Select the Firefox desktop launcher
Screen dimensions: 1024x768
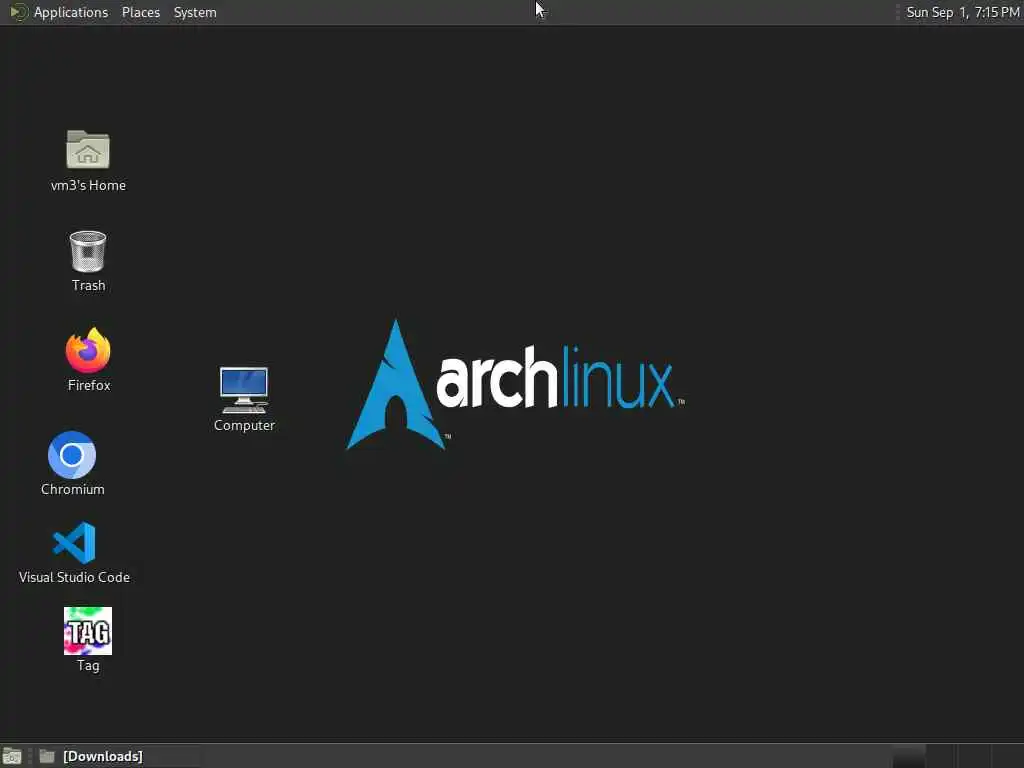(x=88, y=351)
